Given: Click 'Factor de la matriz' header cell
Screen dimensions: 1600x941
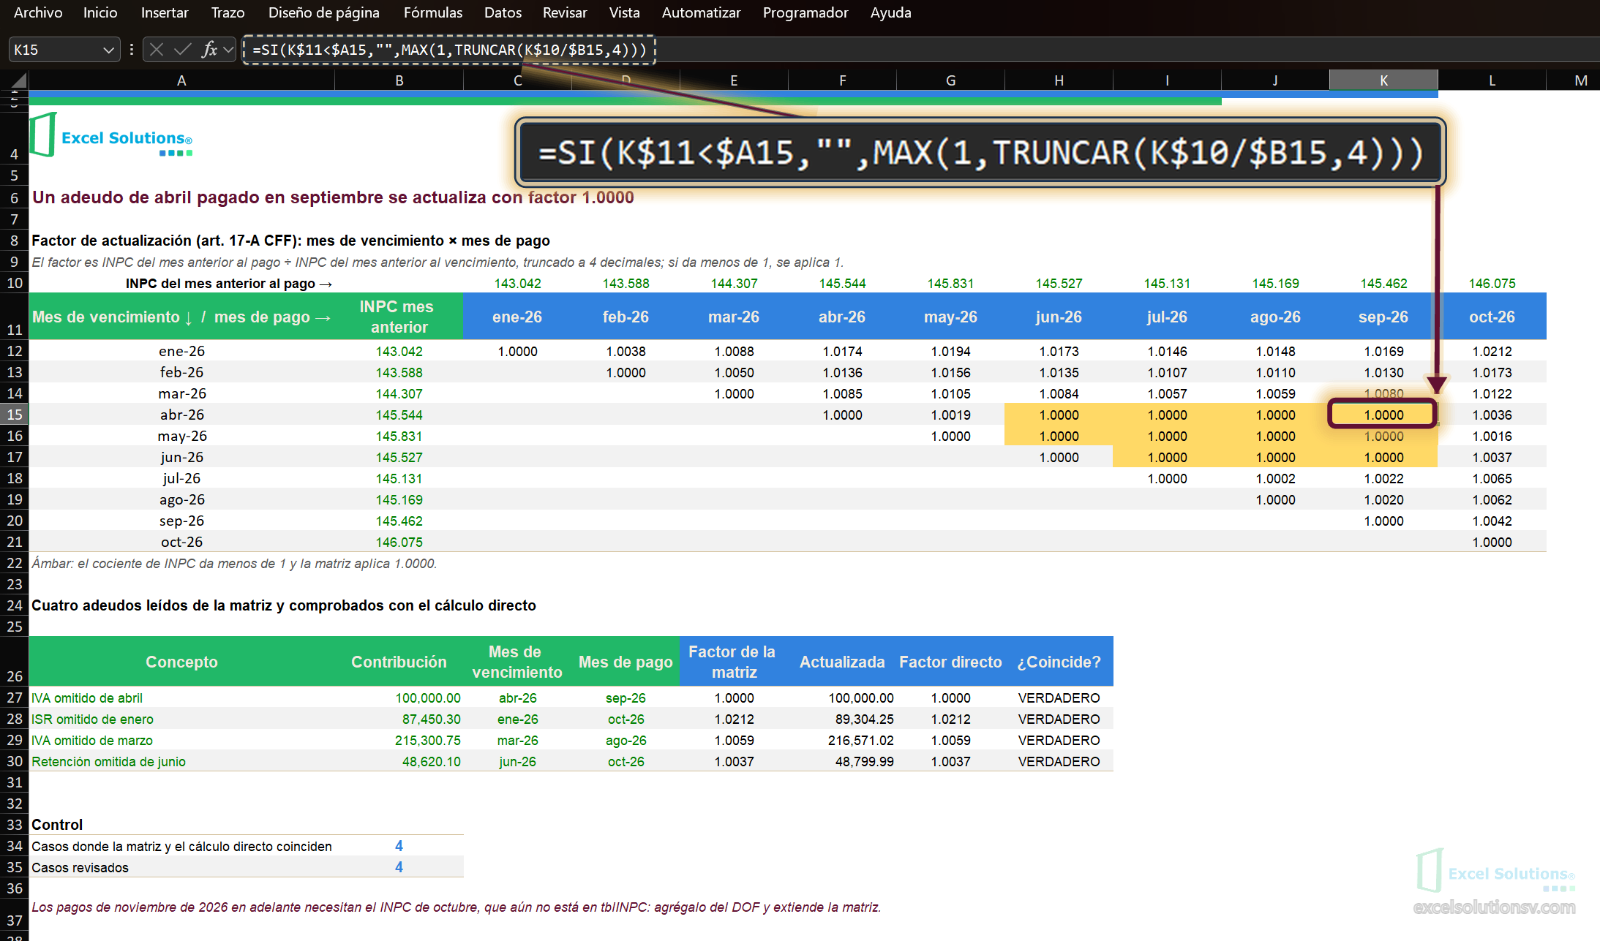Looking at the screenshot, I should click(x=733, y=662).
